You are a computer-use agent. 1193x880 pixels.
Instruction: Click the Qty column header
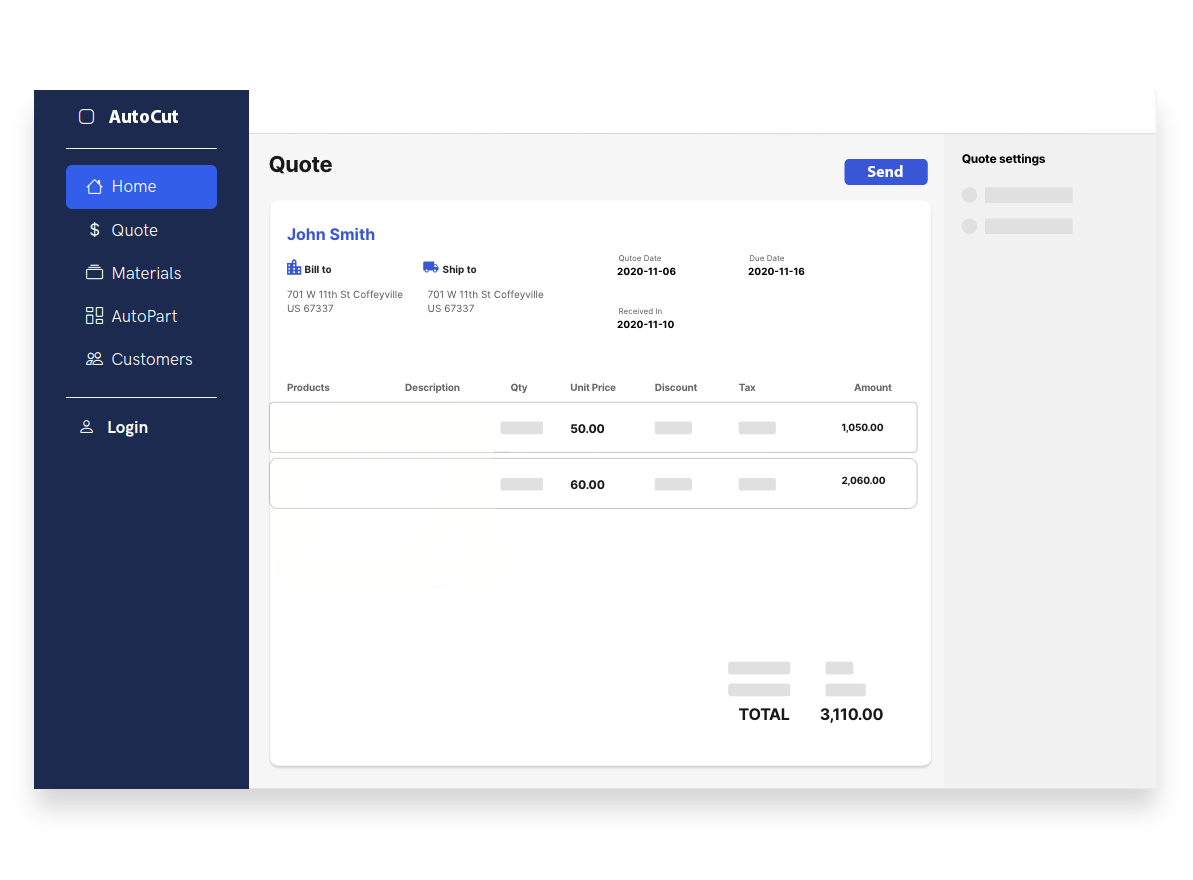tap(519, 387)
